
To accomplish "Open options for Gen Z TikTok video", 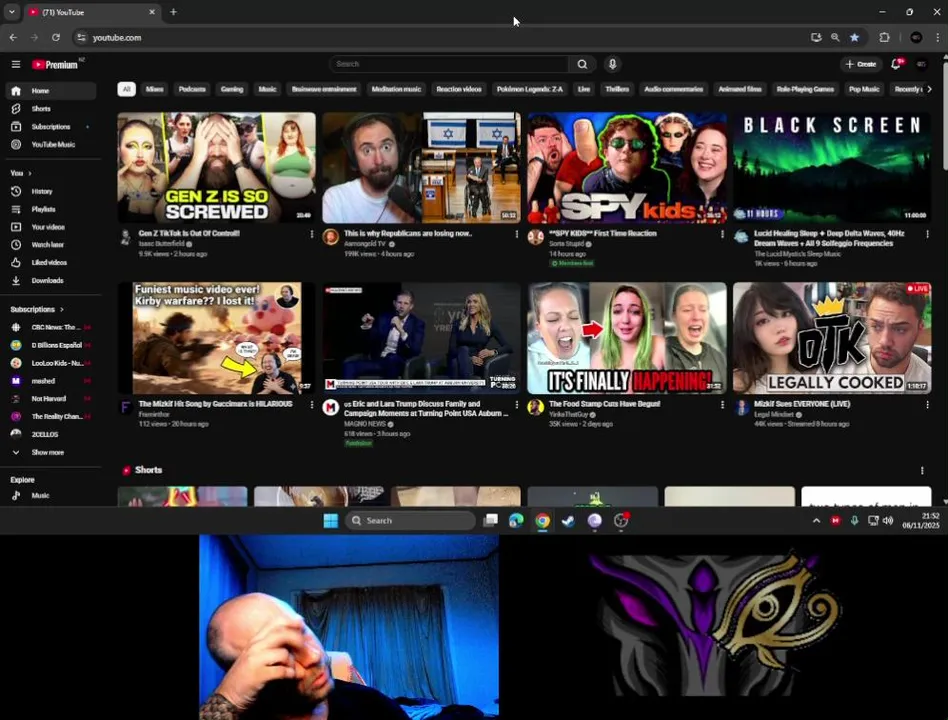I will click(x=312, y=234).
